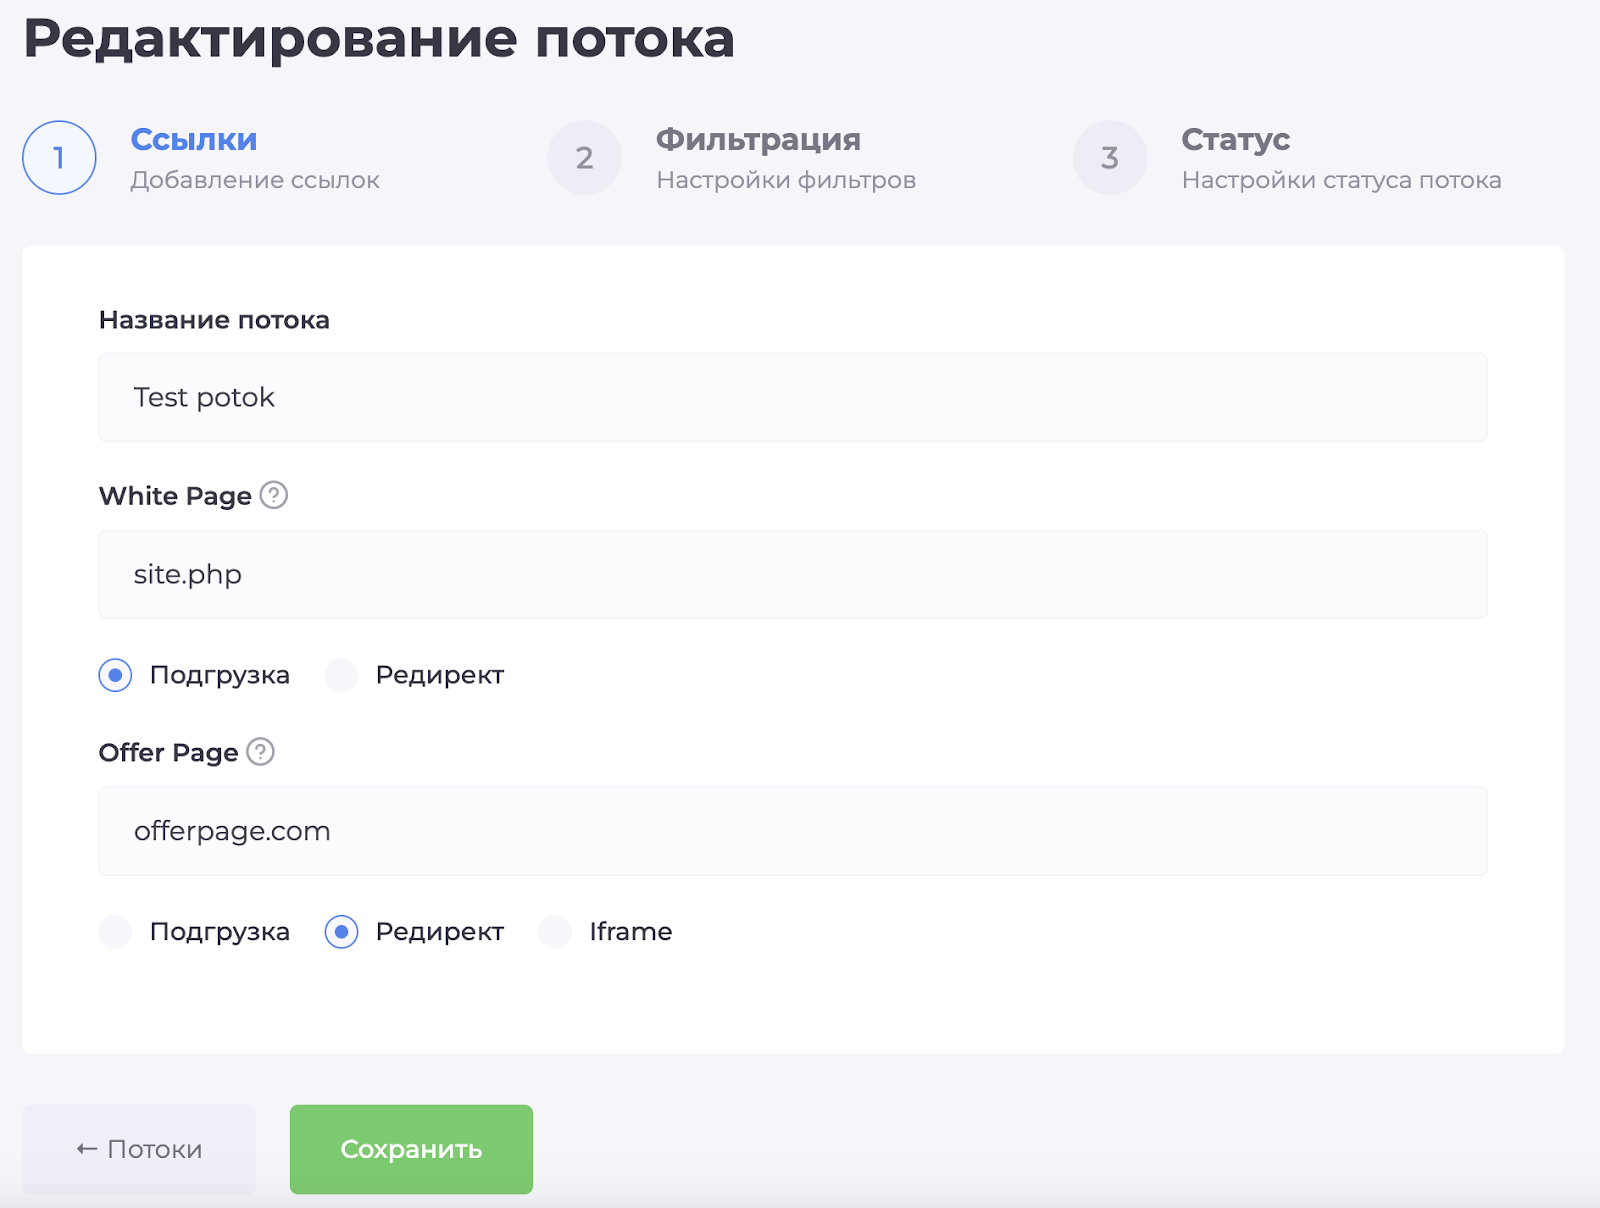Select Iframe radio under Offer Page
This screenshot has width=1600, height=1208.
(555, 932)
